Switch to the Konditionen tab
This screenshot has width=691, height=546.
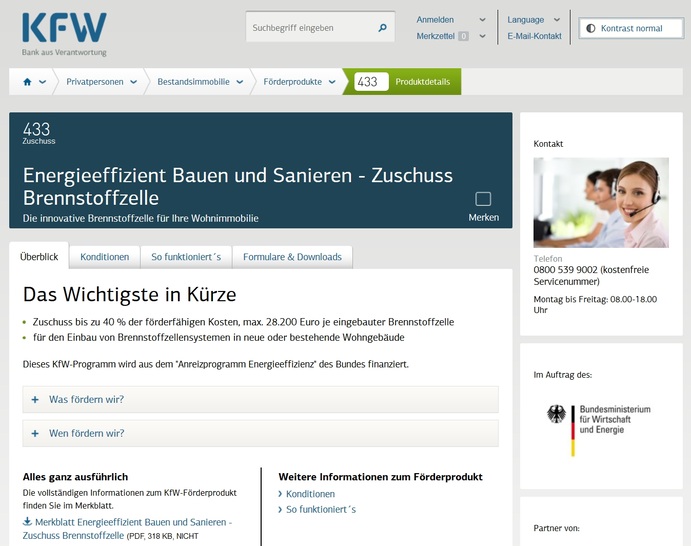[105, 257]
